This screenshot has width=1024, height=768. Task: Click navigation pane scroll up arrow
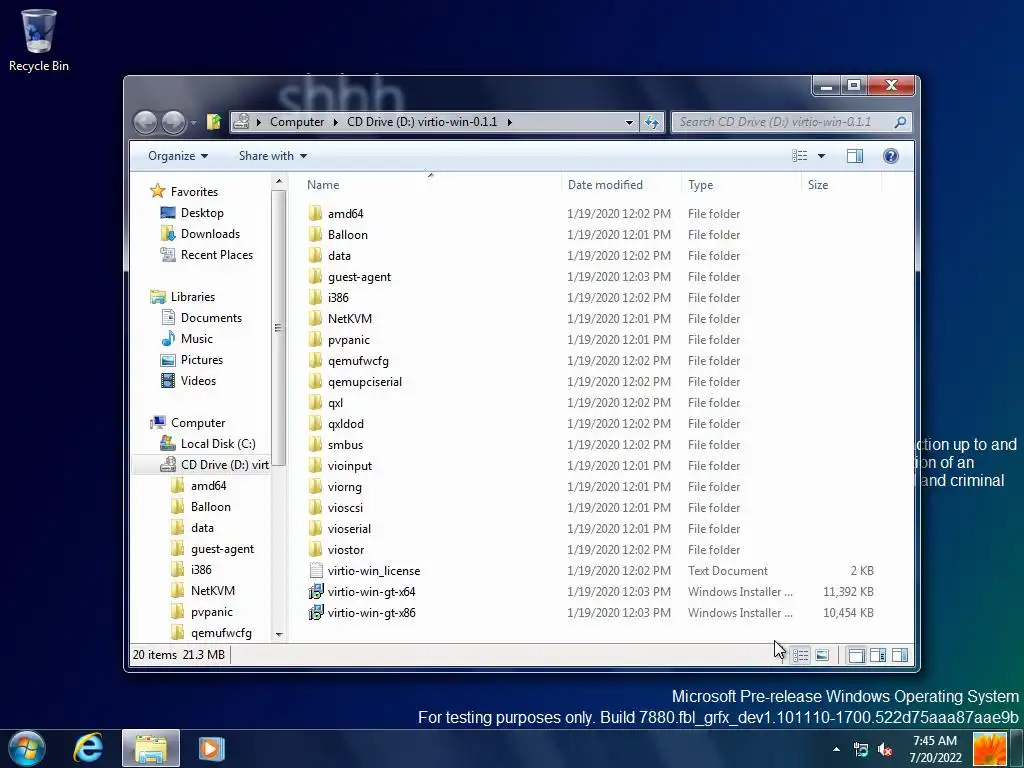(x=279, y=182)
